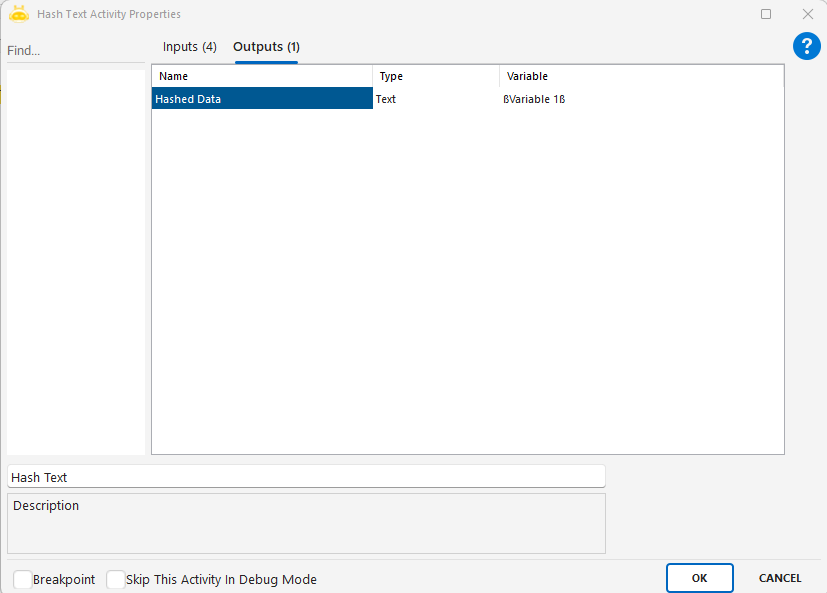Toggle Skip This Activity In Debug Mode

pos(116,579)
